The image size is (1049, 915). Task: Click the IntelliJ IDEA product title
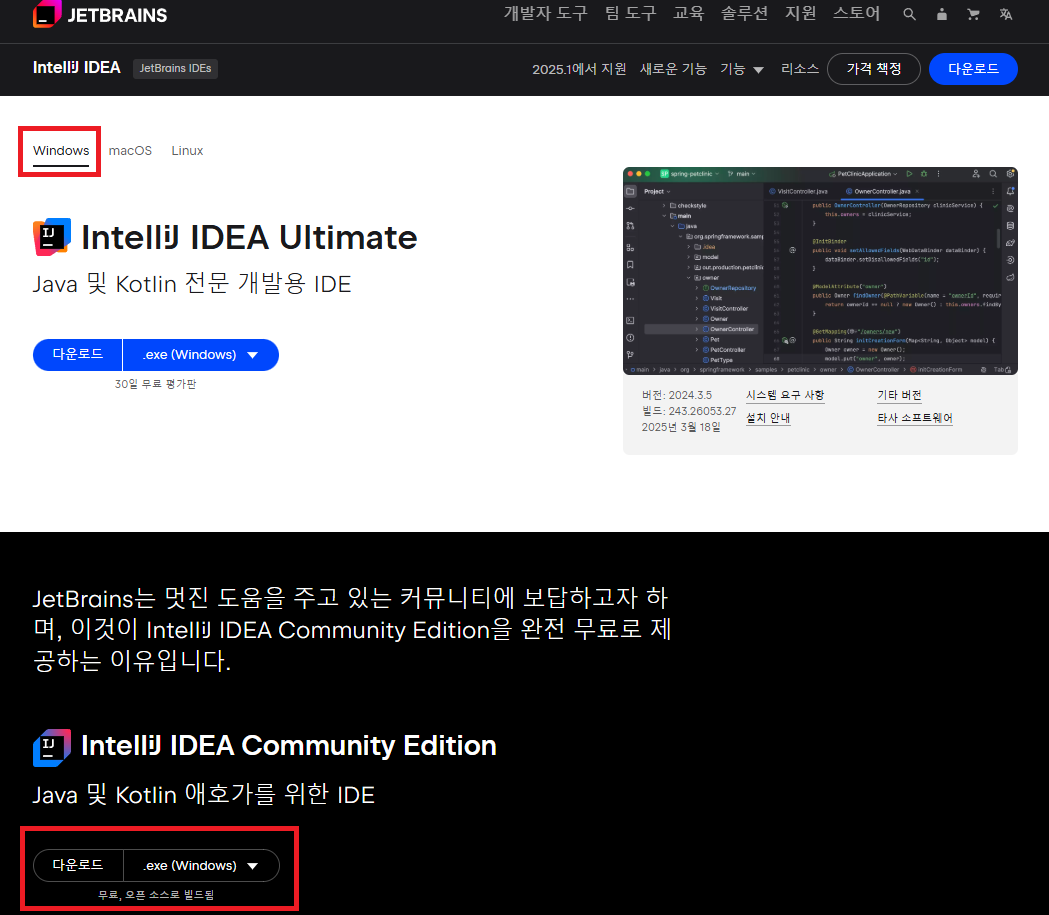tap(76, 68)
